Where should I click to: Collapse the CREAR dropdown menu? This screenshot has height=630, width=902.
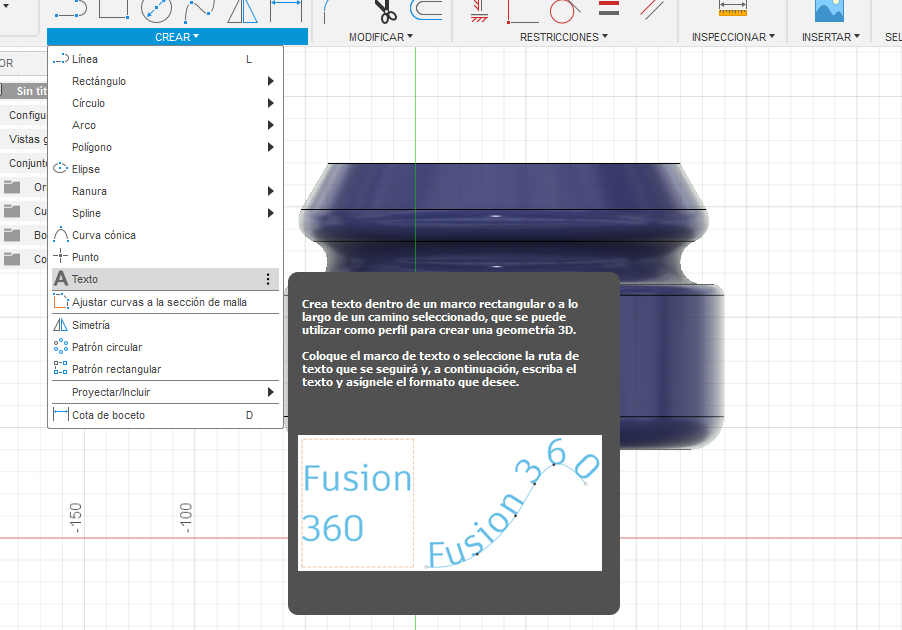click(177, 37)
